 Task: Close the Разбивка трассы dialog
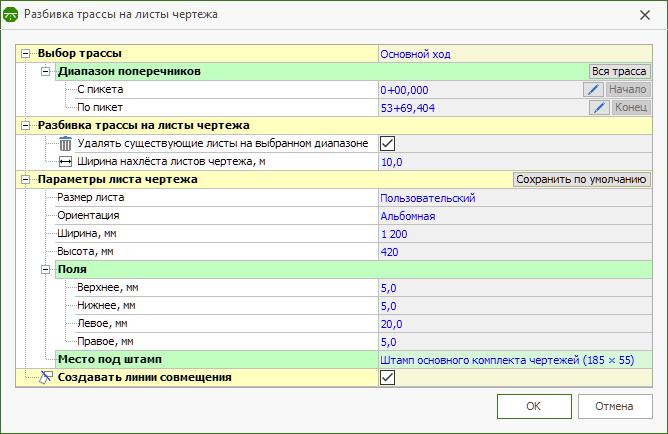pos(645,15)
